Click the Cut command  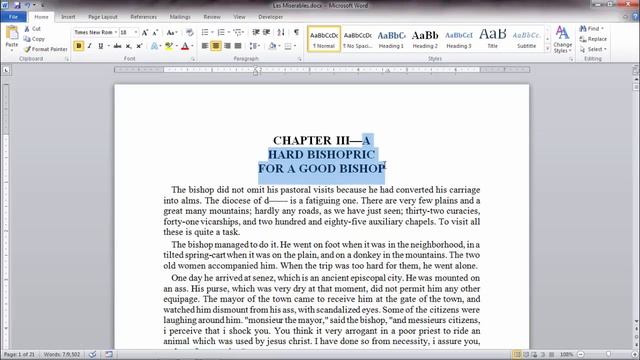click(32, 29)
